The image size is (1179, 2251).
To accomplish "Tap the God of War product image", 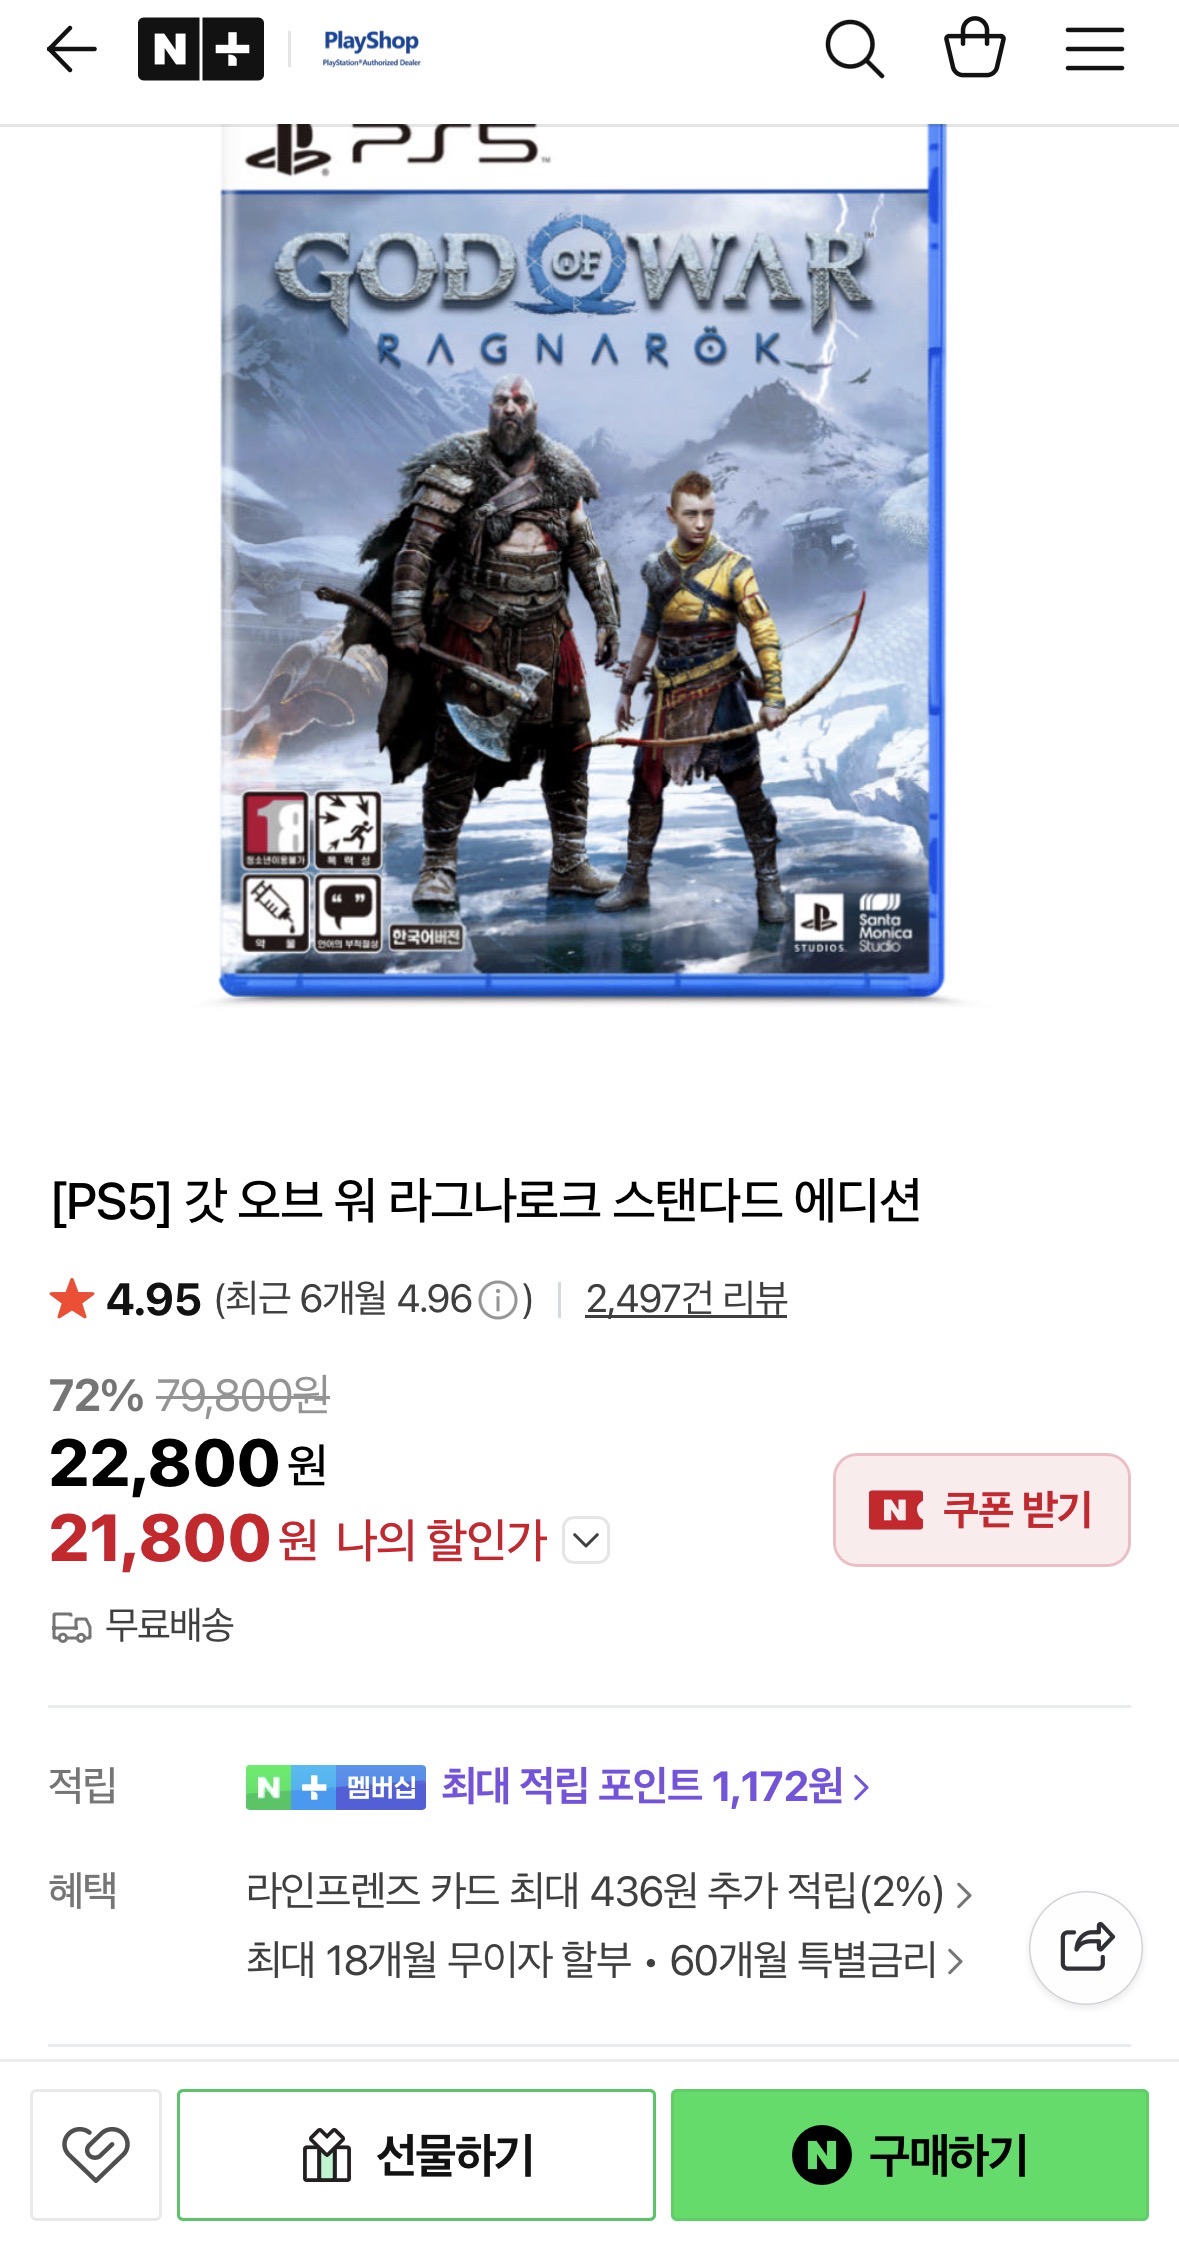I will coord(582,560).
